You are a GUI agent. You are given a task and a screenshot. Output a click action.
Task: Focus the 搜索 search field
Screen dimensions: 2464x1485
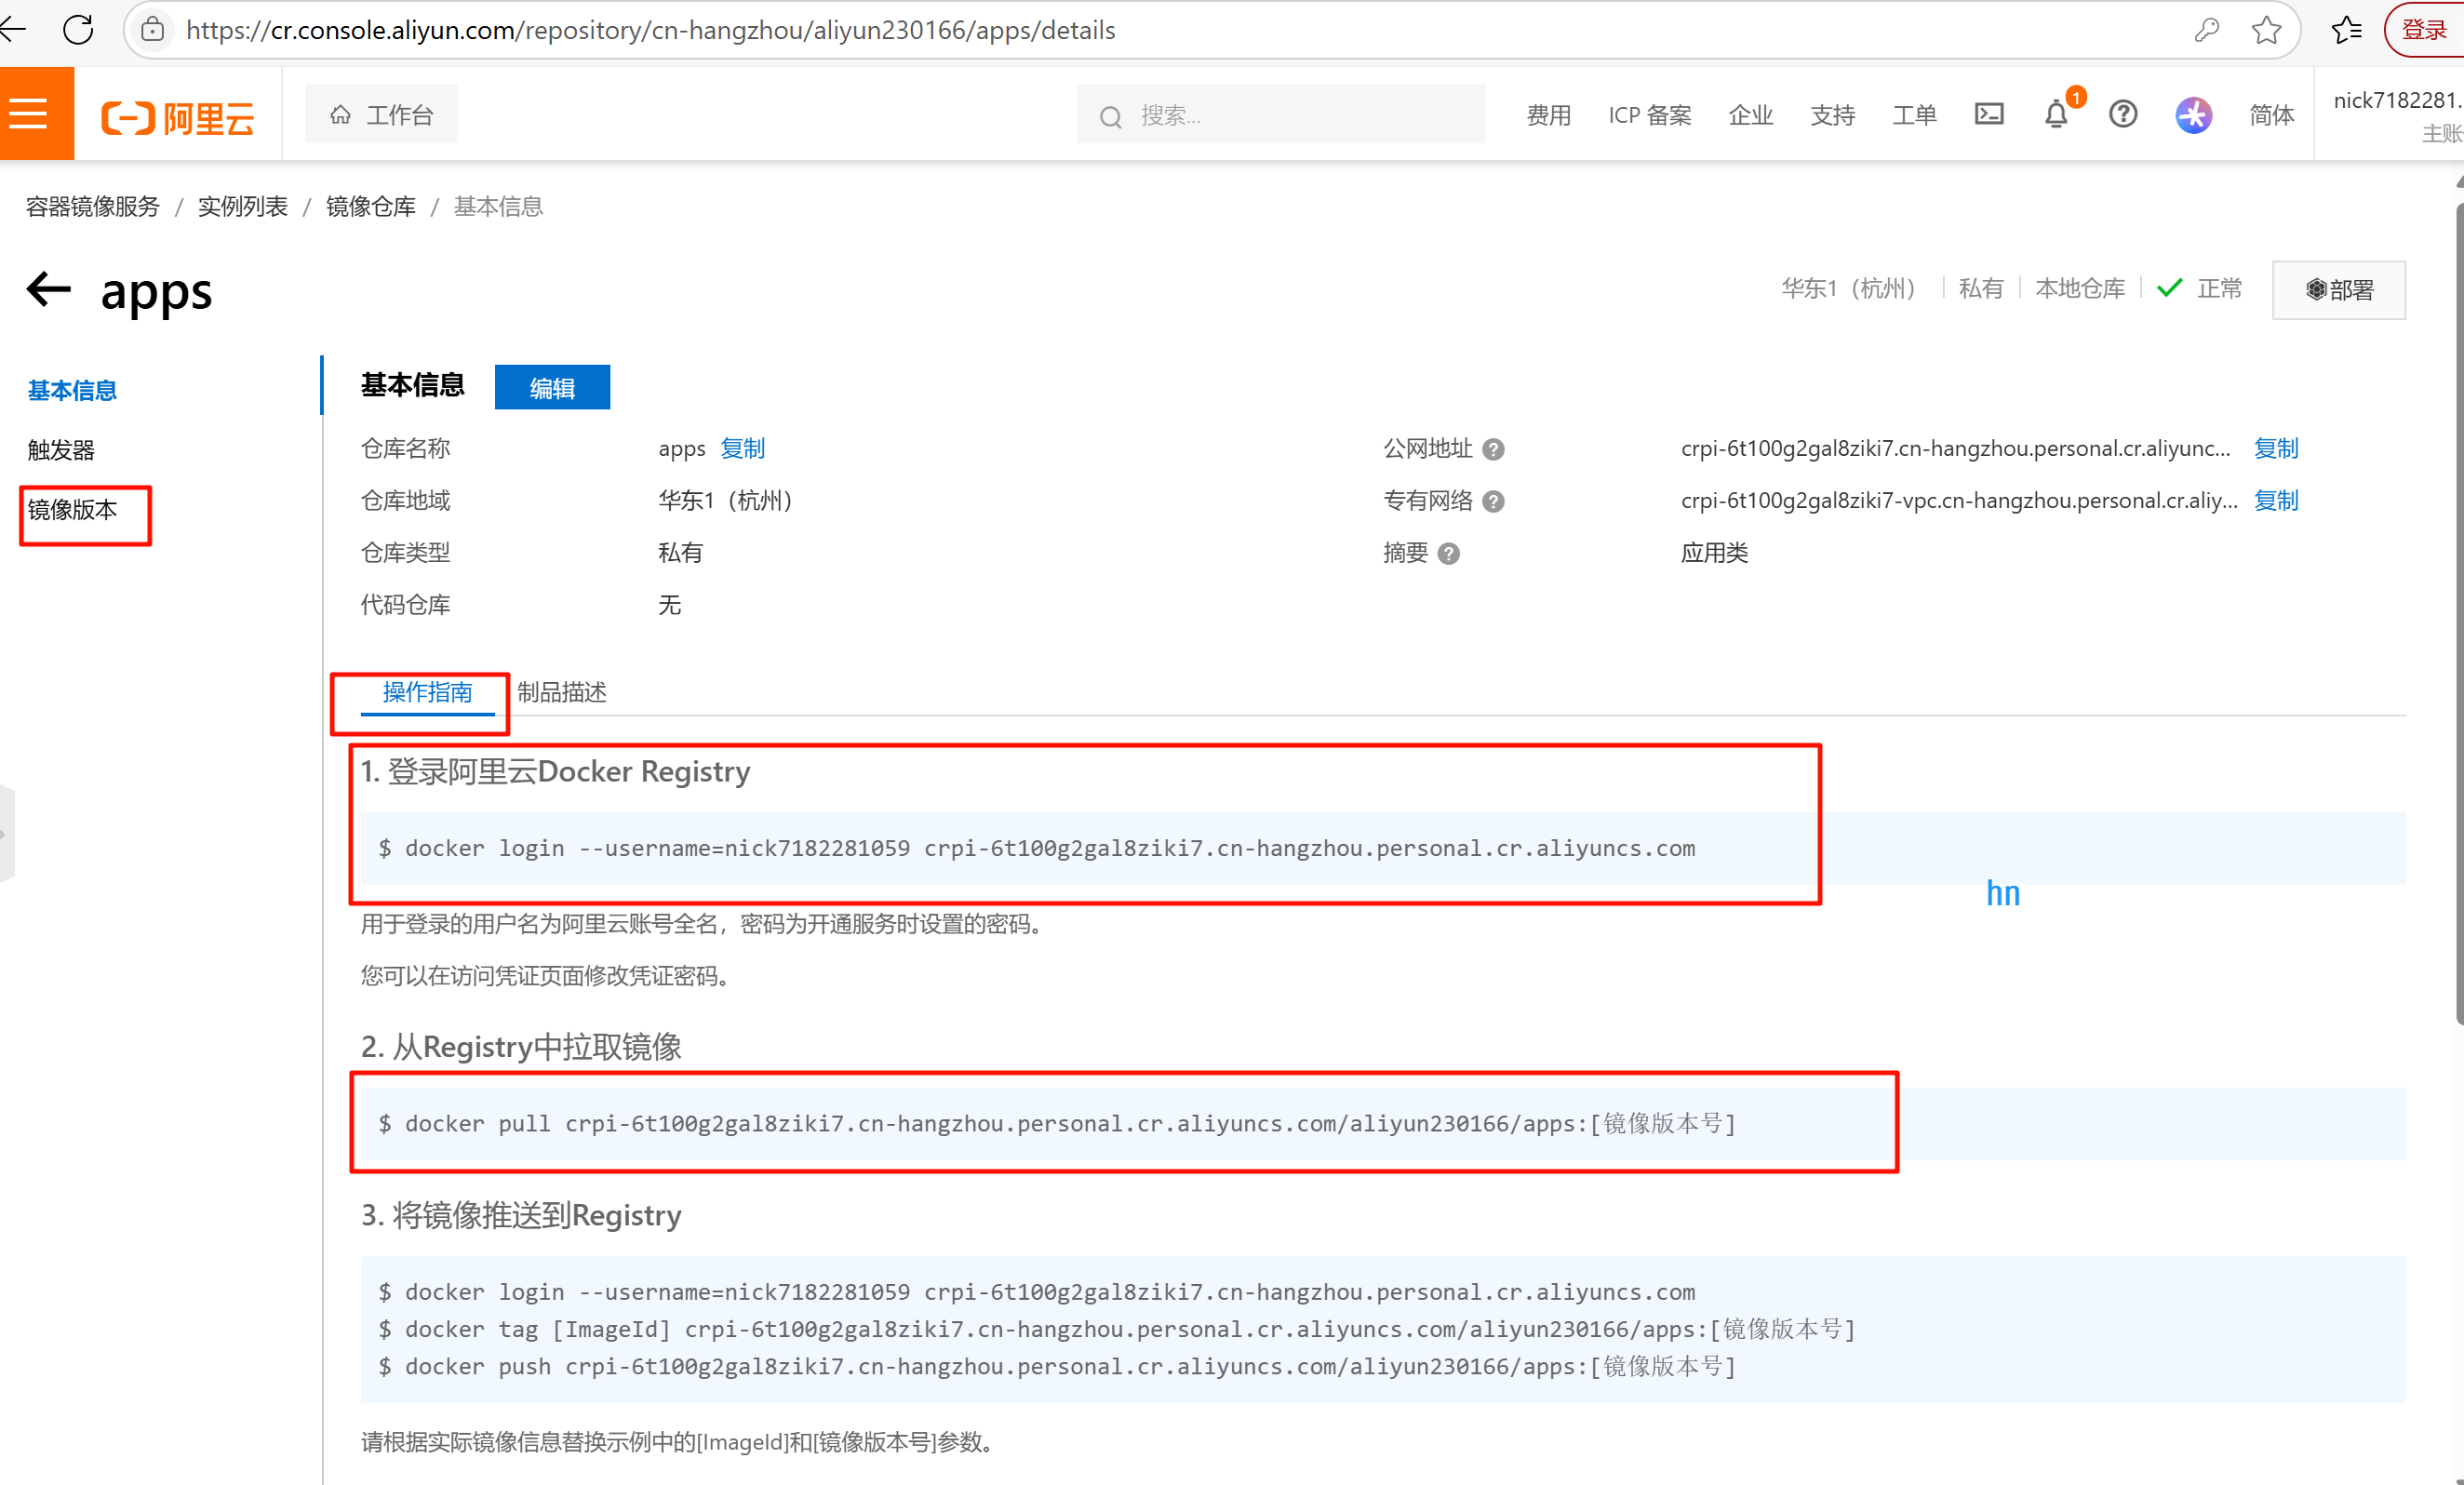(1280, 115)
